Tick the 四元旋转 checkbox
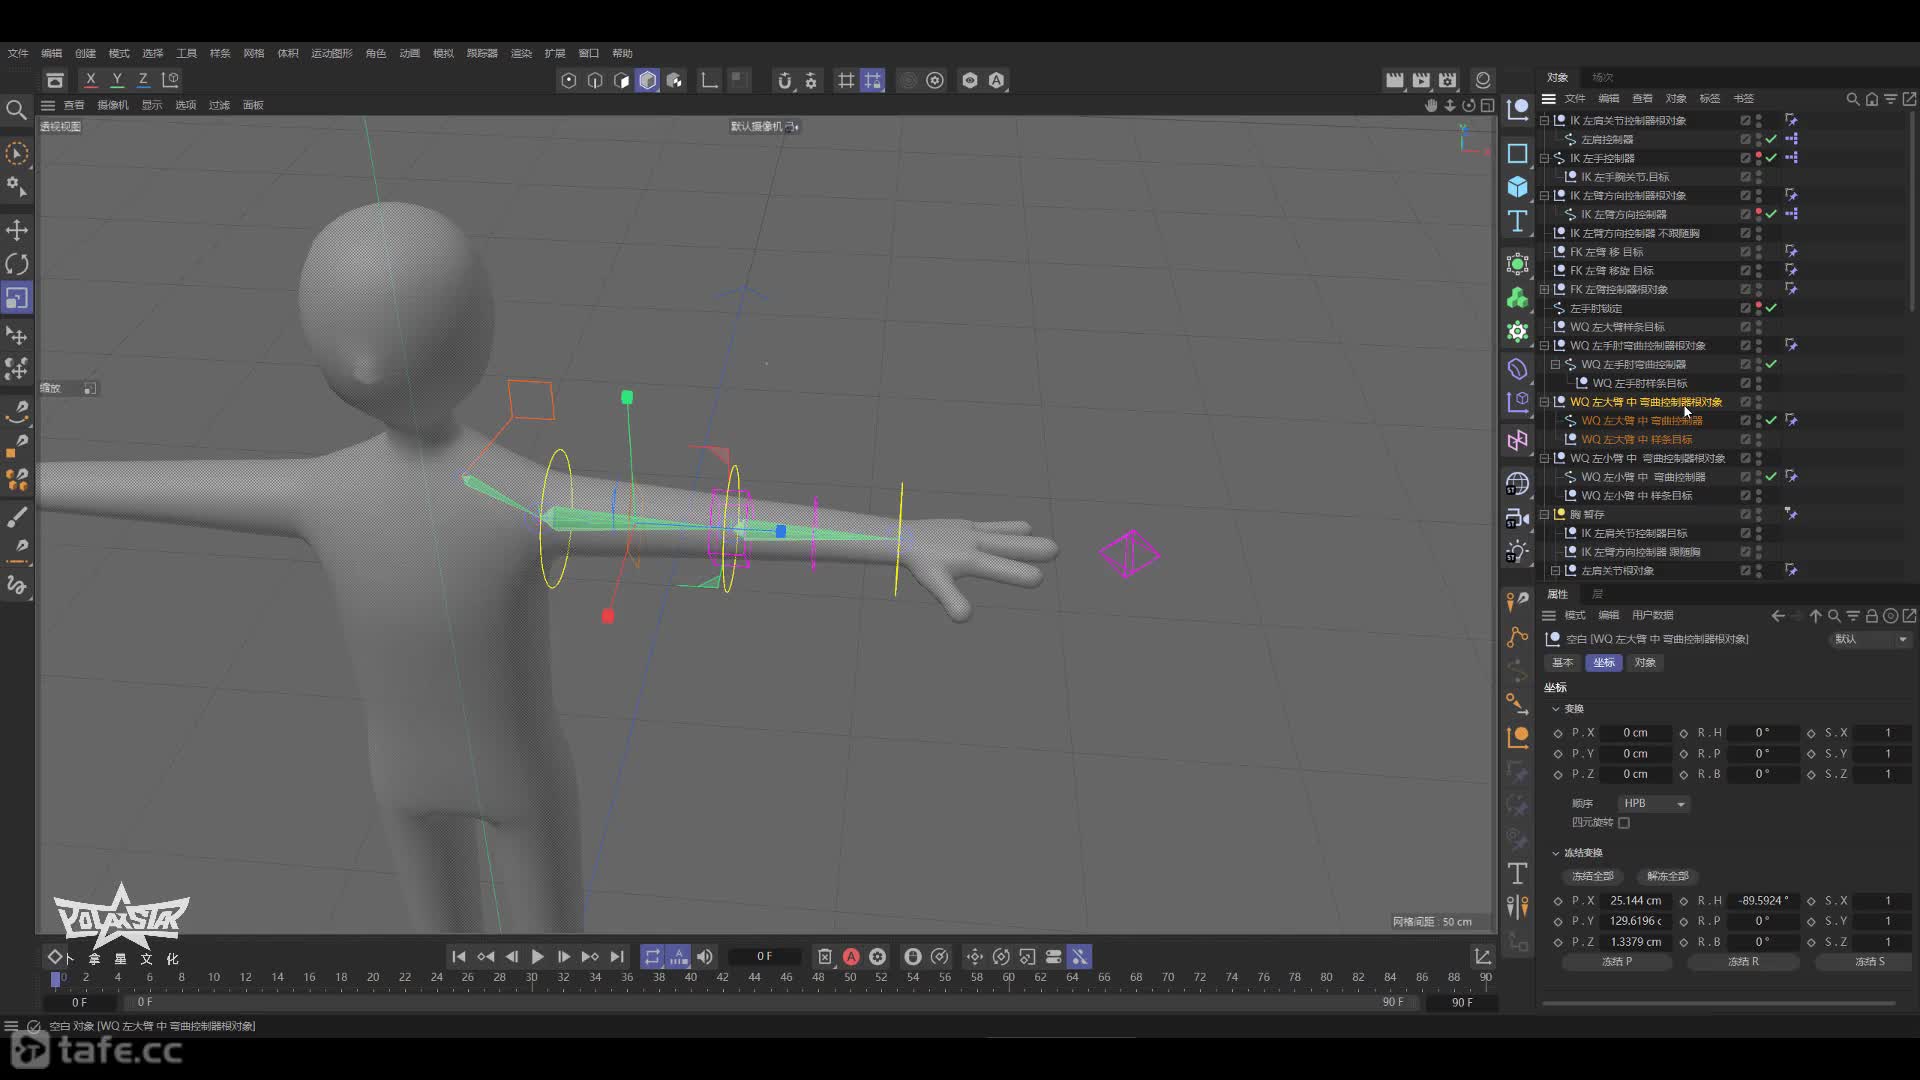1920x1080 pixels. pos(1624,823)
